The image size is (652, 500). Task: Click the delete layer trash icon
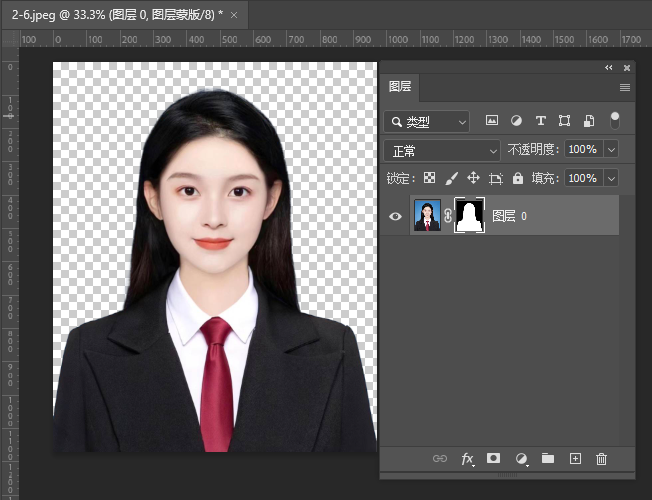pos(601,458)
